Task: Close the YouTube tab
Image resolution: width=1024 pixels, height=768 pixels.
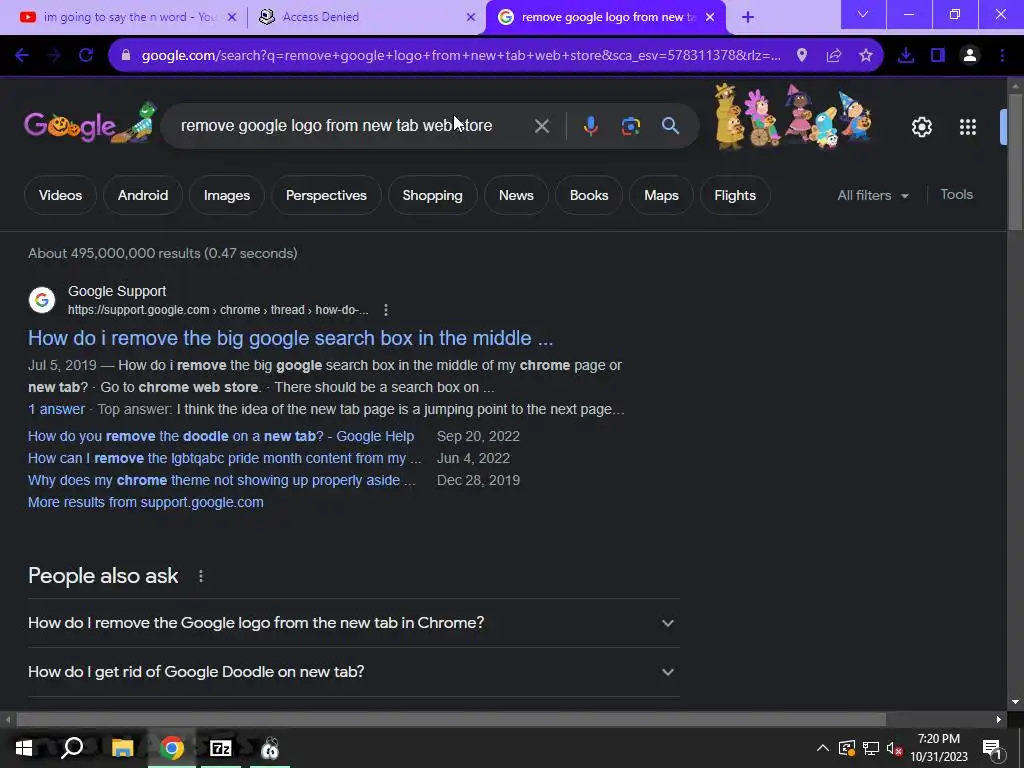Action: [x=231, y=17]
